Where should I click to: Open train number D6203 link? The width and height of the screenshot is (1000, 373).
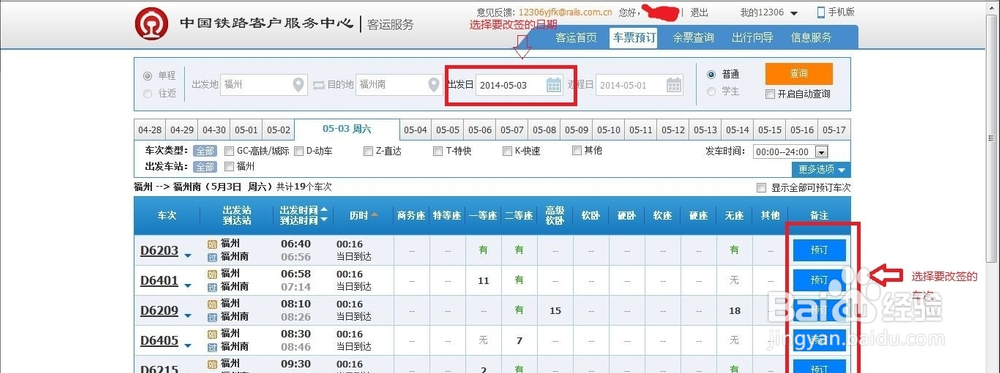point(159,251)
